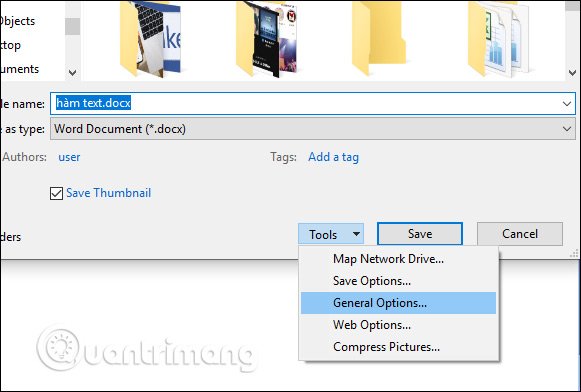Choose Web Options menu entry
This screenshot has width=581, height=392.
pos(398,325)
